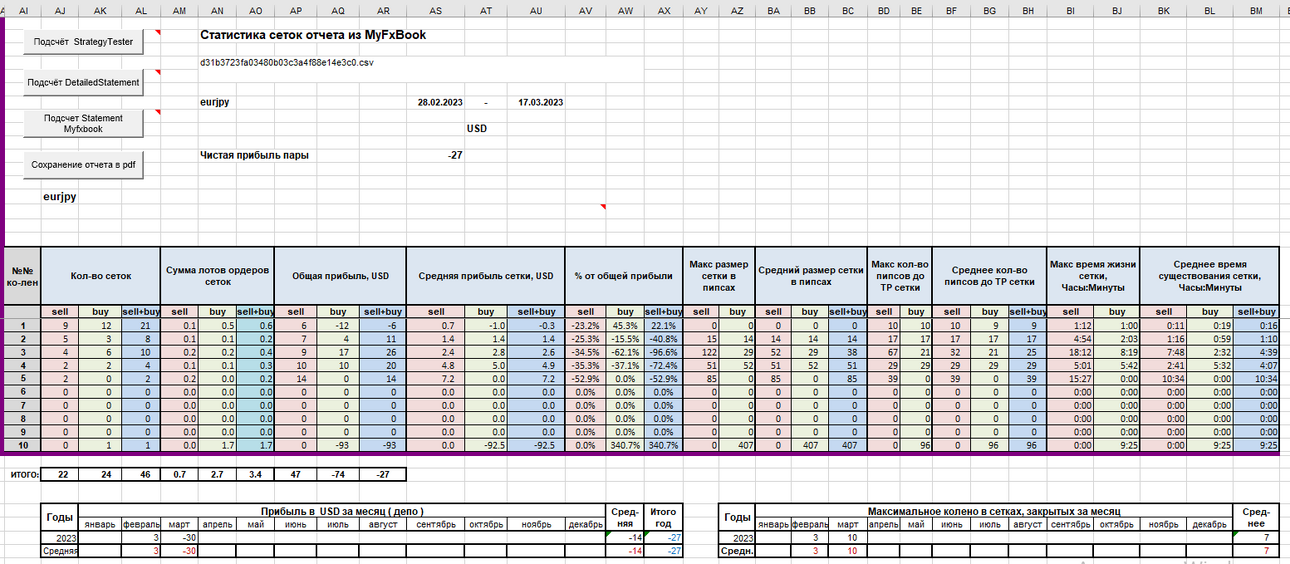Image resolution: width=1290 pixels, height=564 pixels.
Task: Select the октябрь header in the Максимальное колено table
Action: [x=1117, y=524]
